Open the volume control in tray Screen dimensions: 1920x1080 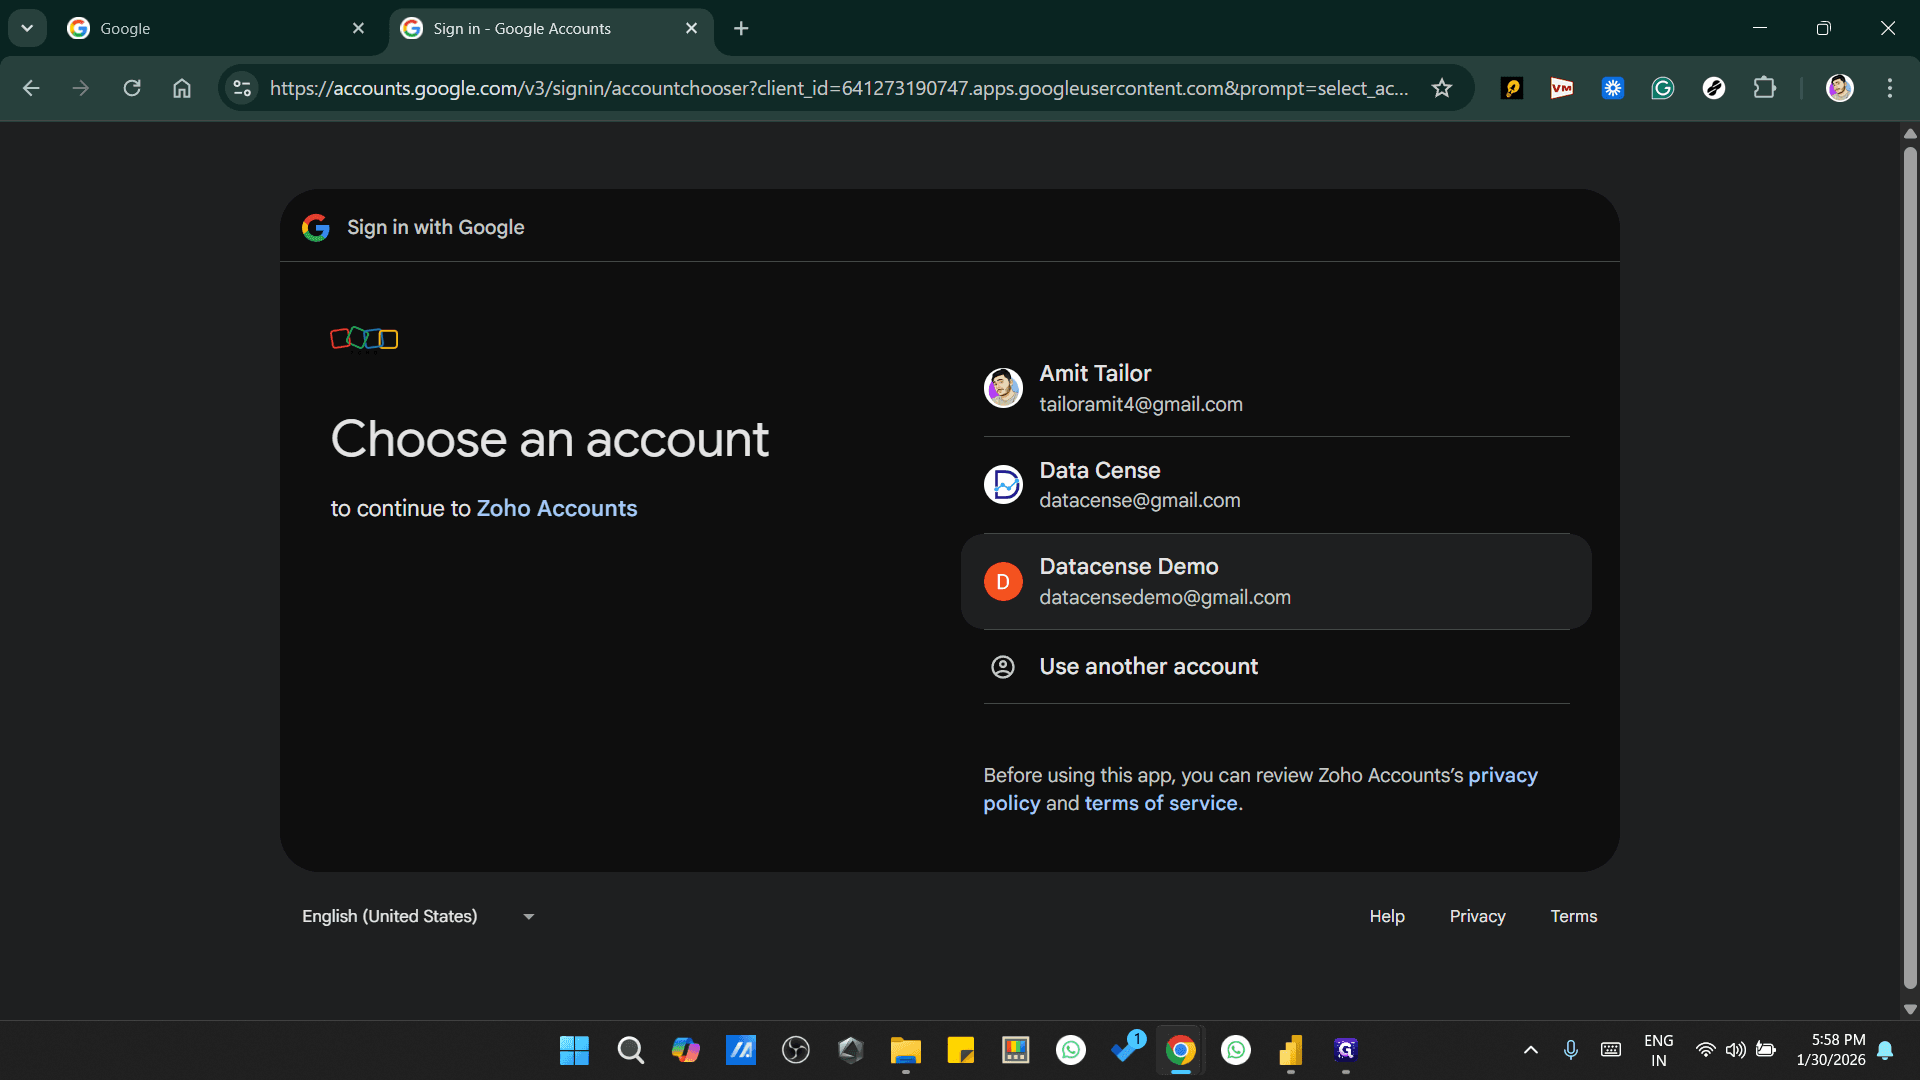1736,1050
